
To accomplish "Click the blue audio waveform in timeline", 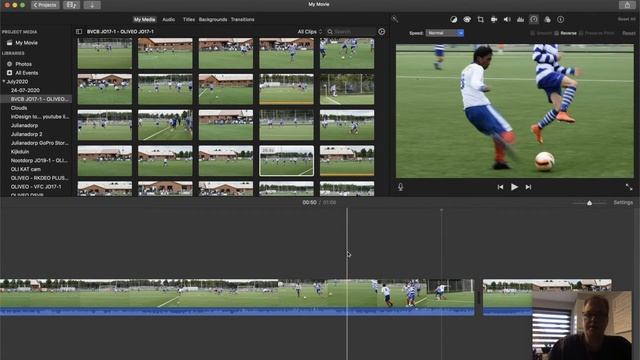I will (237, 312).
